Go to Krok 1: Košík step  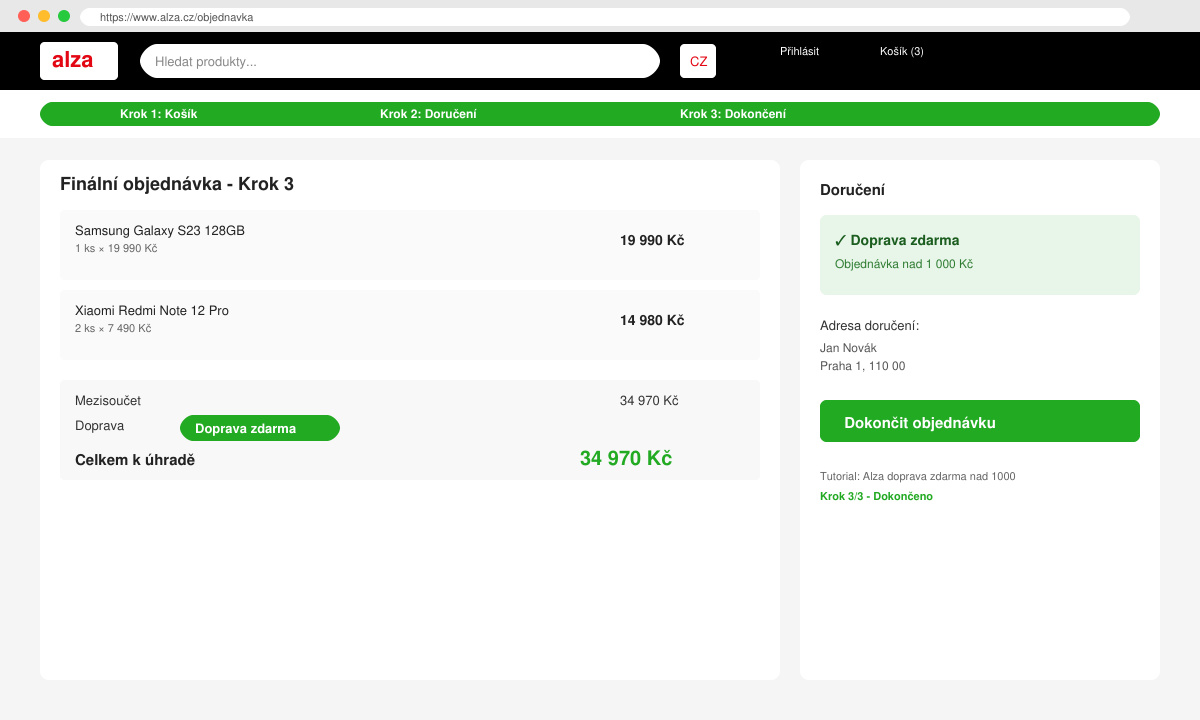[158, 114]
